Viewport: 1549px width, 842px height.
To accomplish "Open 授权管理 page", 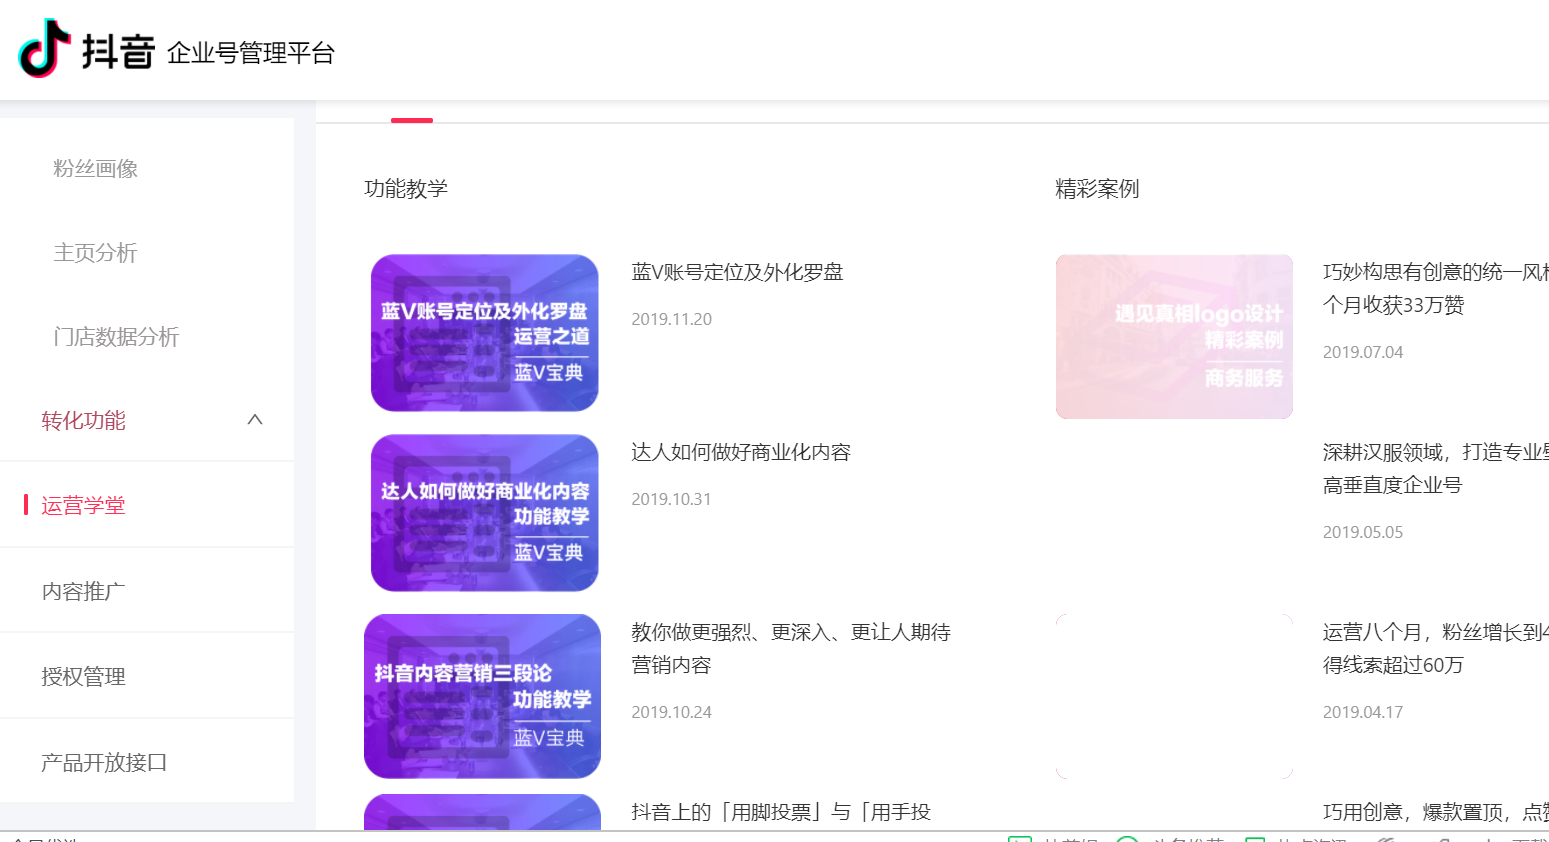I will pyautogui.click(x=83, y=676).
